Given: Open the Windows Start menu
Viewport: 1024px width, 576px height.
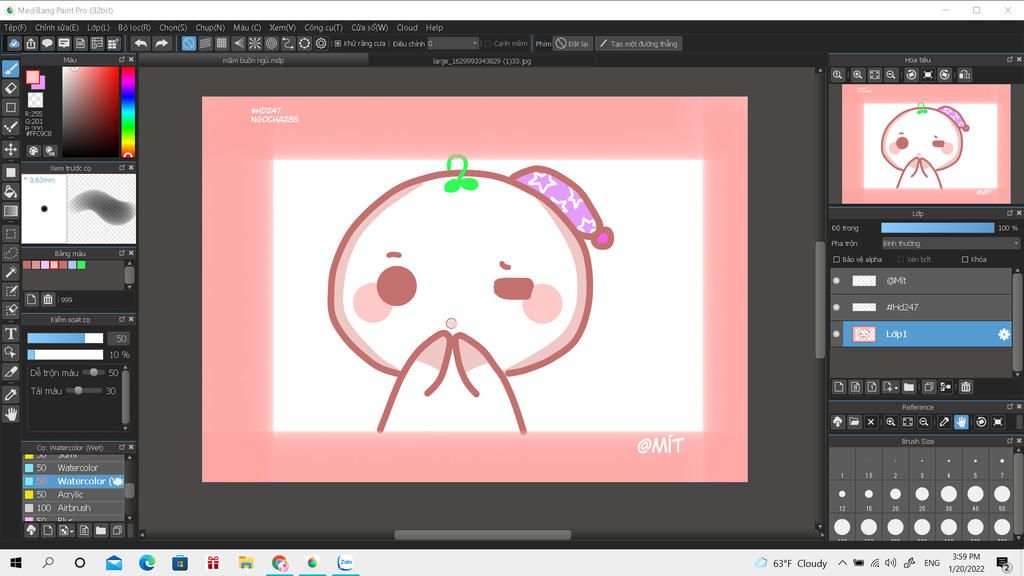Looking at the screenshot, I should coord(16,562).
